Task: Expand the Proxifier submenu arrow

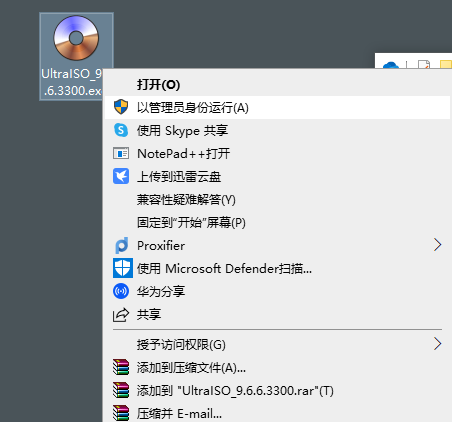Action: click(x=438, y=245)
